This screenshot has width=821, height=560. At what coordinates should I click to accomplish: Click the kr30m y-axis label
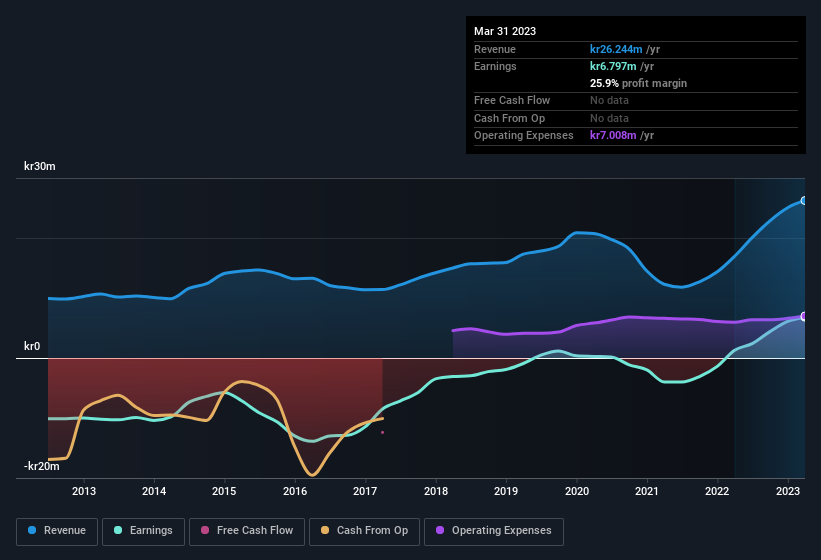tap(40, 166)
